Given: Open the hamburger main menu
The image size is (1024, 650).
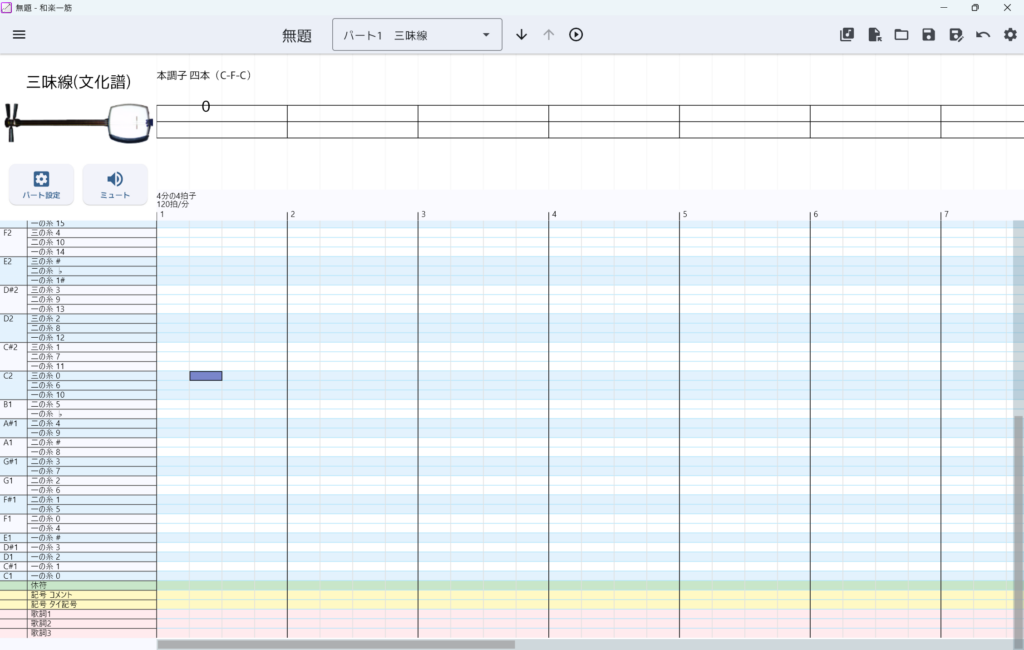Looking at the screenshot, I should tap(19, 35).
